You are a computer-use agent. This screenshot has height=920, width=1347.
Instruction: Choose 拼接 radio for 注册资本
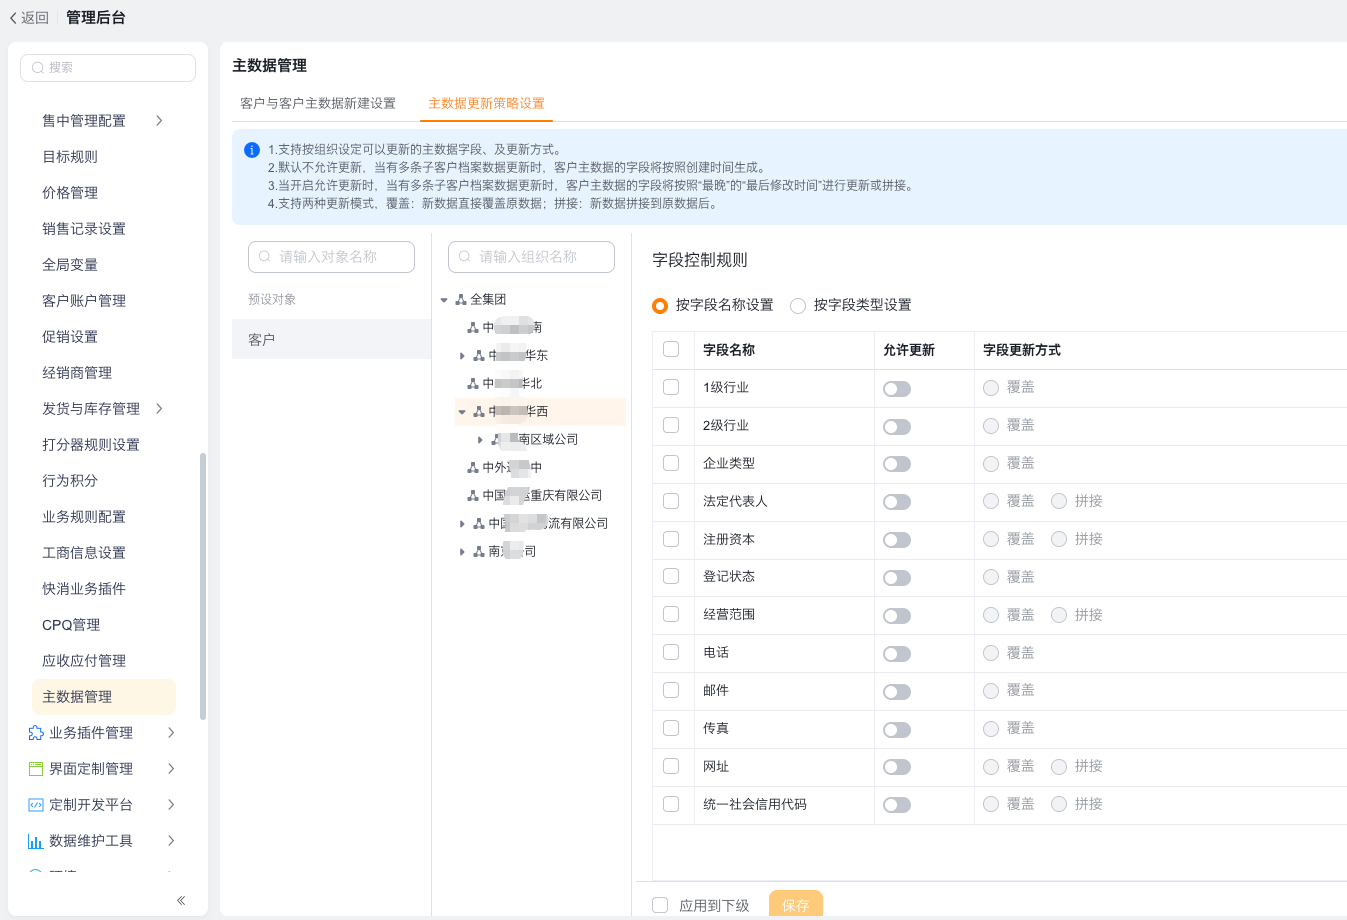pos(1059,539)
